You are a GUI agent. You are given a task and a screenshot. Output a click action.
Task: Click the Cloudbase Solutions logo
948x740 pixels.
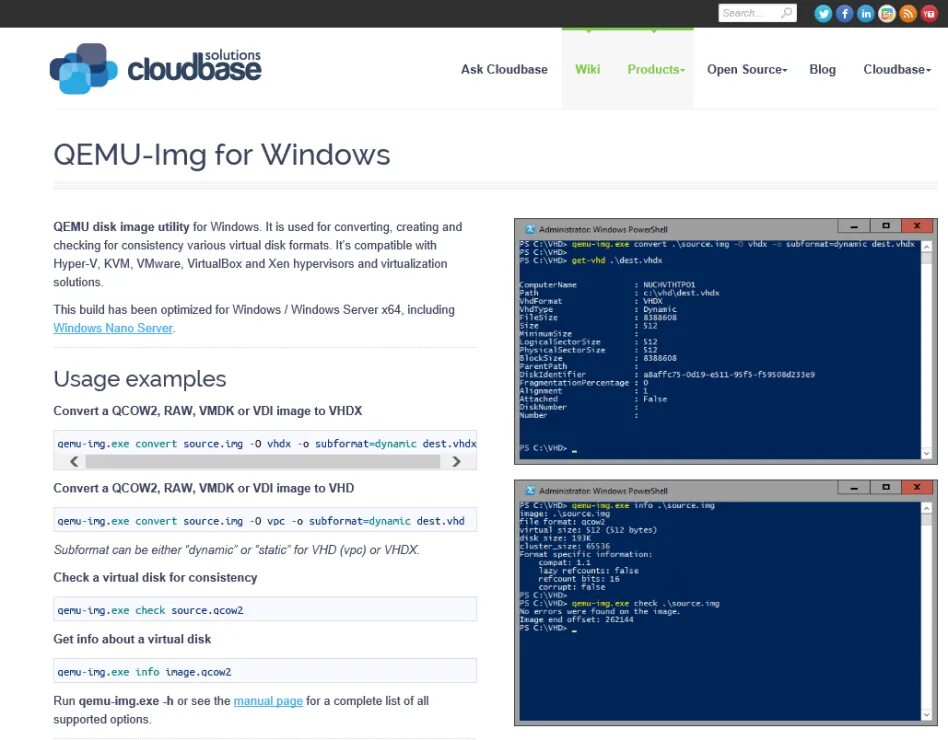pos(155,68)
